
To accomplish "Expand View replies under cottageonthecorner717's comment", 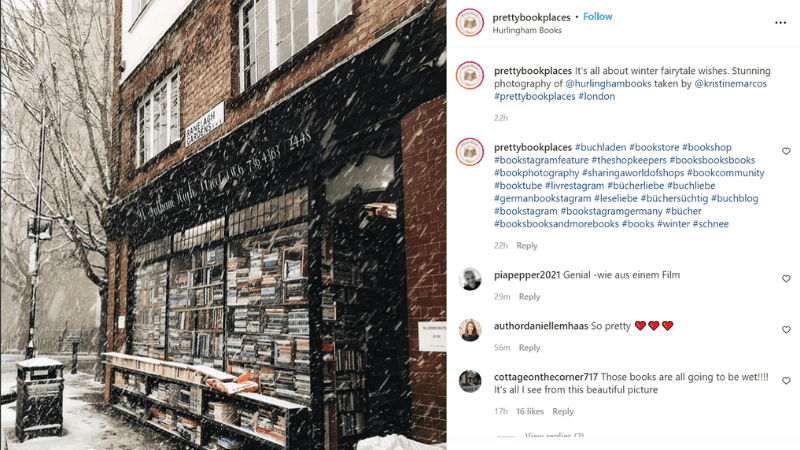I will point(554,436).
